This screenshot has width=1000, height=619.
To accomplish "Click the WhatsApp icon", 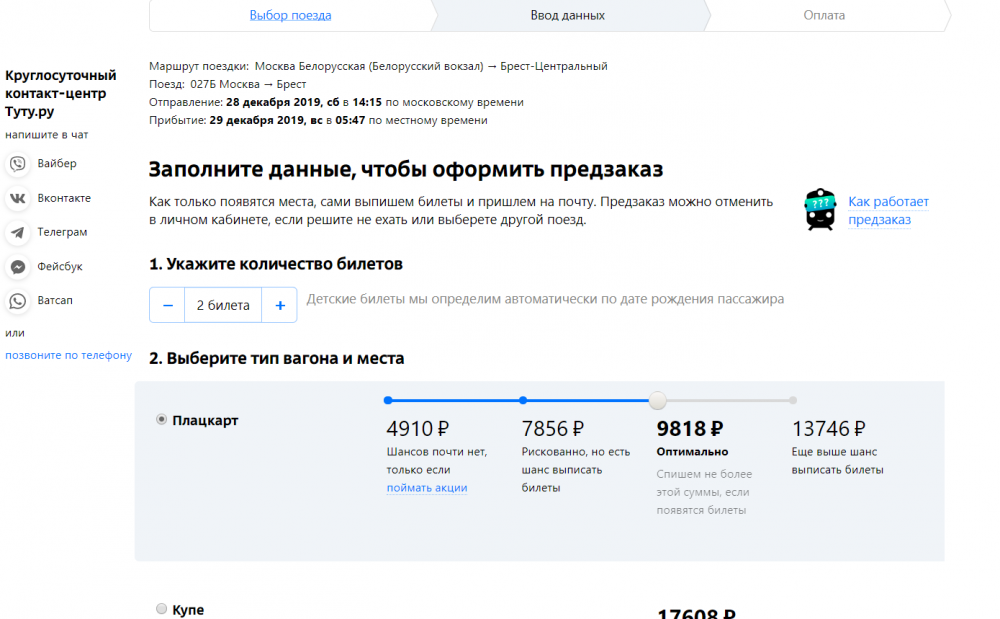I will click(17, 301).
